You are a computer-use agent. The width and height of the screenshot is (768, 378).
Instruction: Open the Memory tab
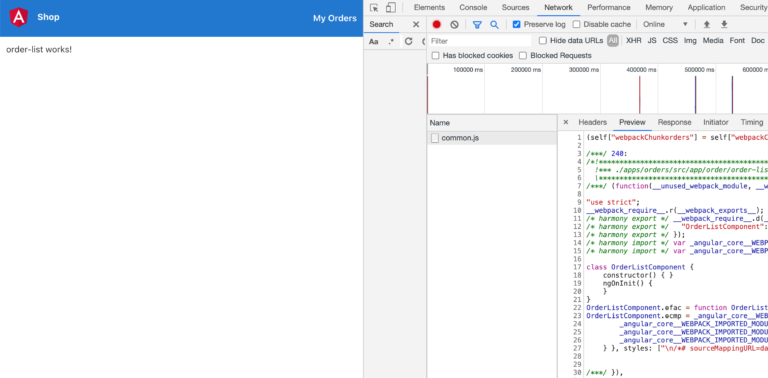(x=659, y=8)
